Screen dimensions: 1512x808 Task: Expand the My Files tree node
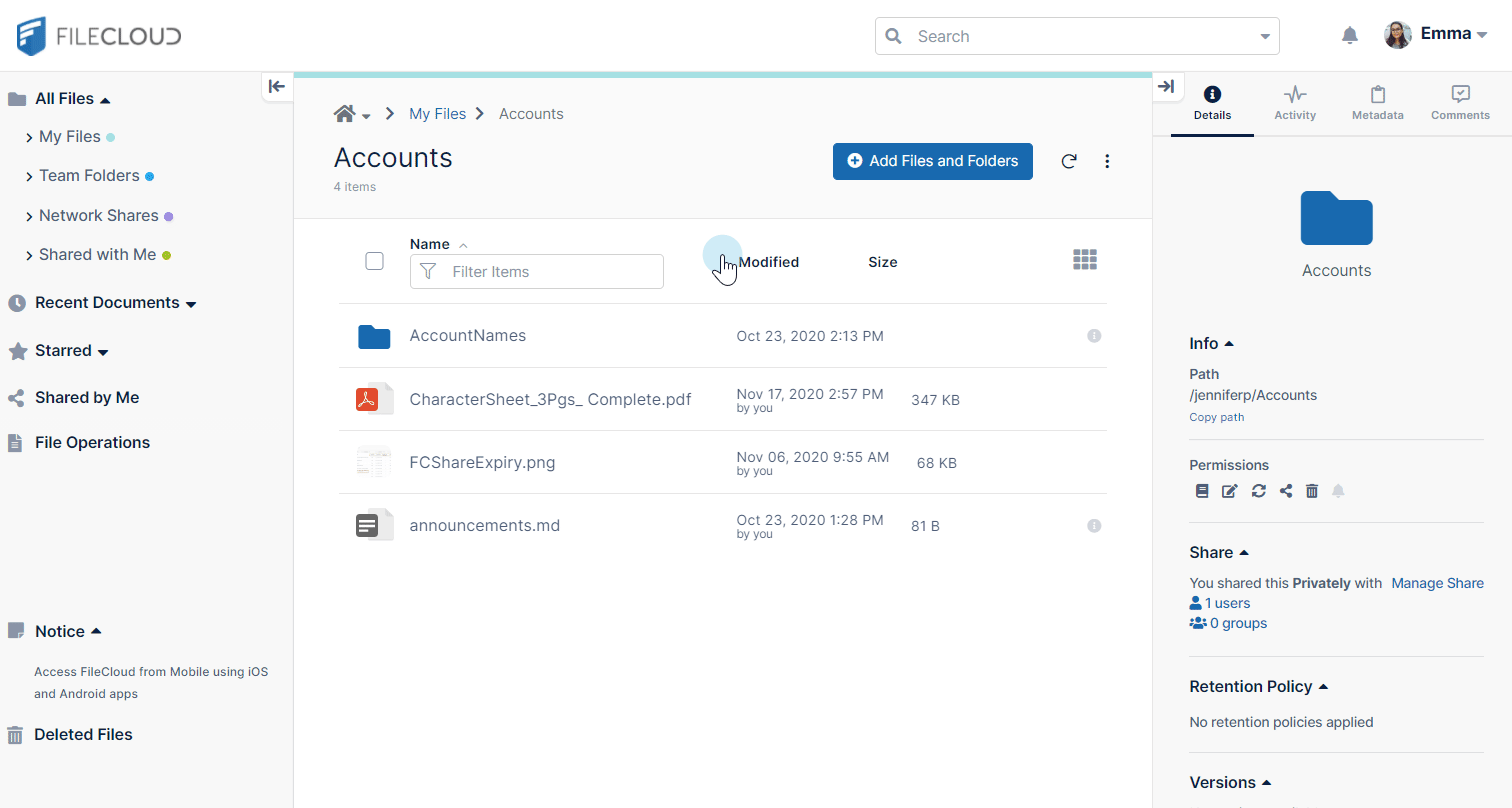pos(29,138)
